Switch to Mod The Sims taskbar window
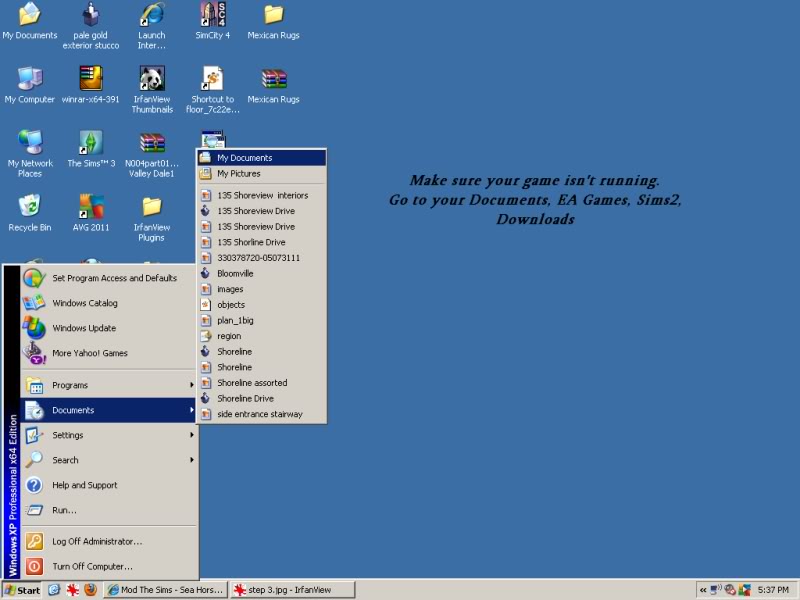 (166, 590)
